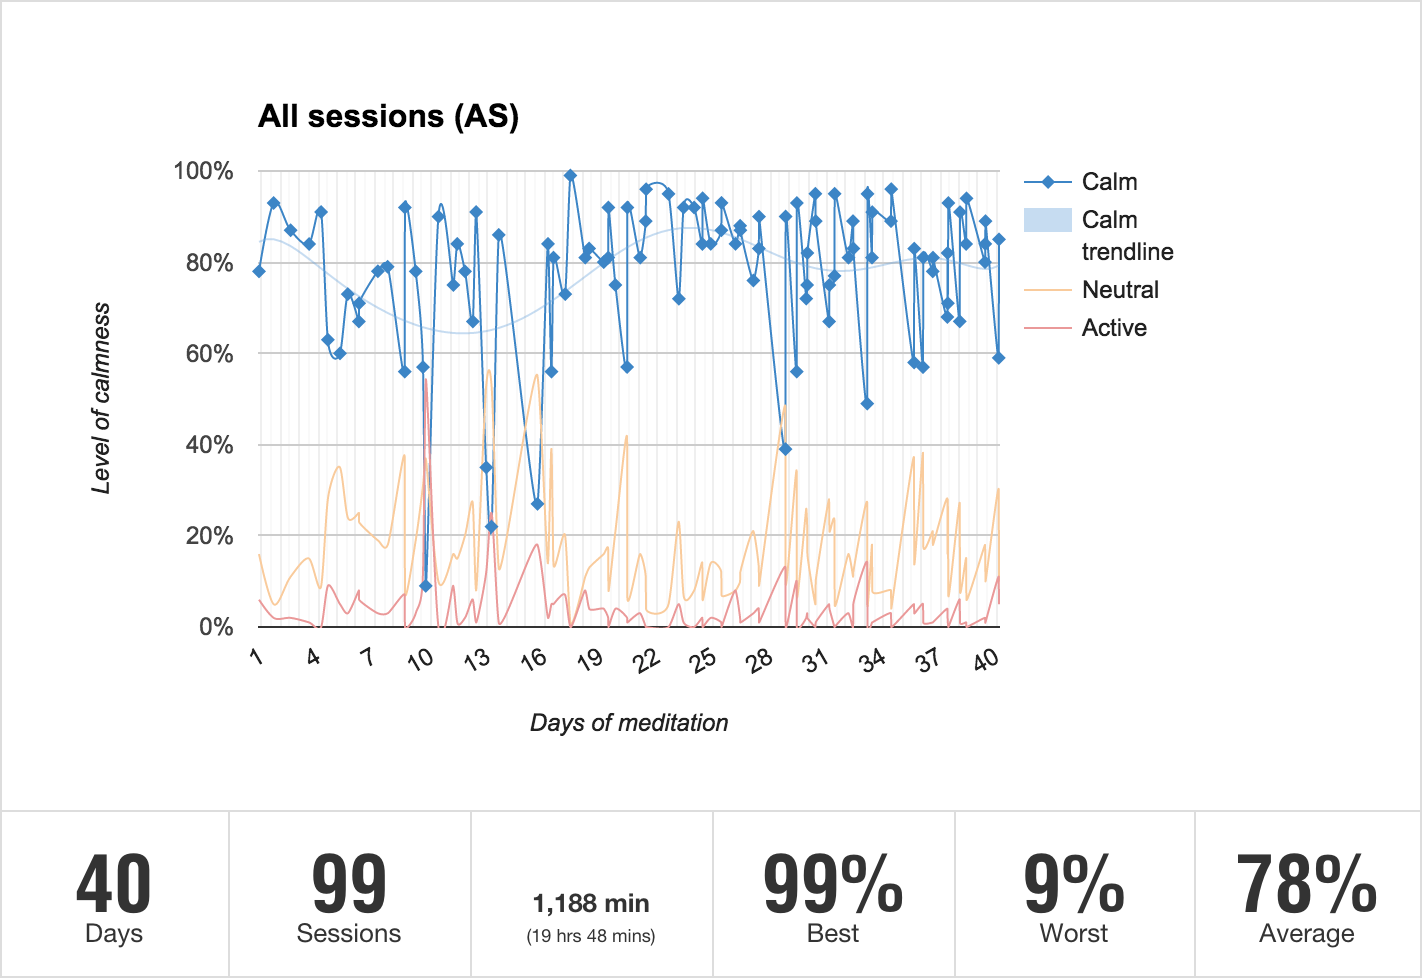Screen dimensions: 1422x978
Task: Click the Days of meditation axis title
Action: [629, 723]
